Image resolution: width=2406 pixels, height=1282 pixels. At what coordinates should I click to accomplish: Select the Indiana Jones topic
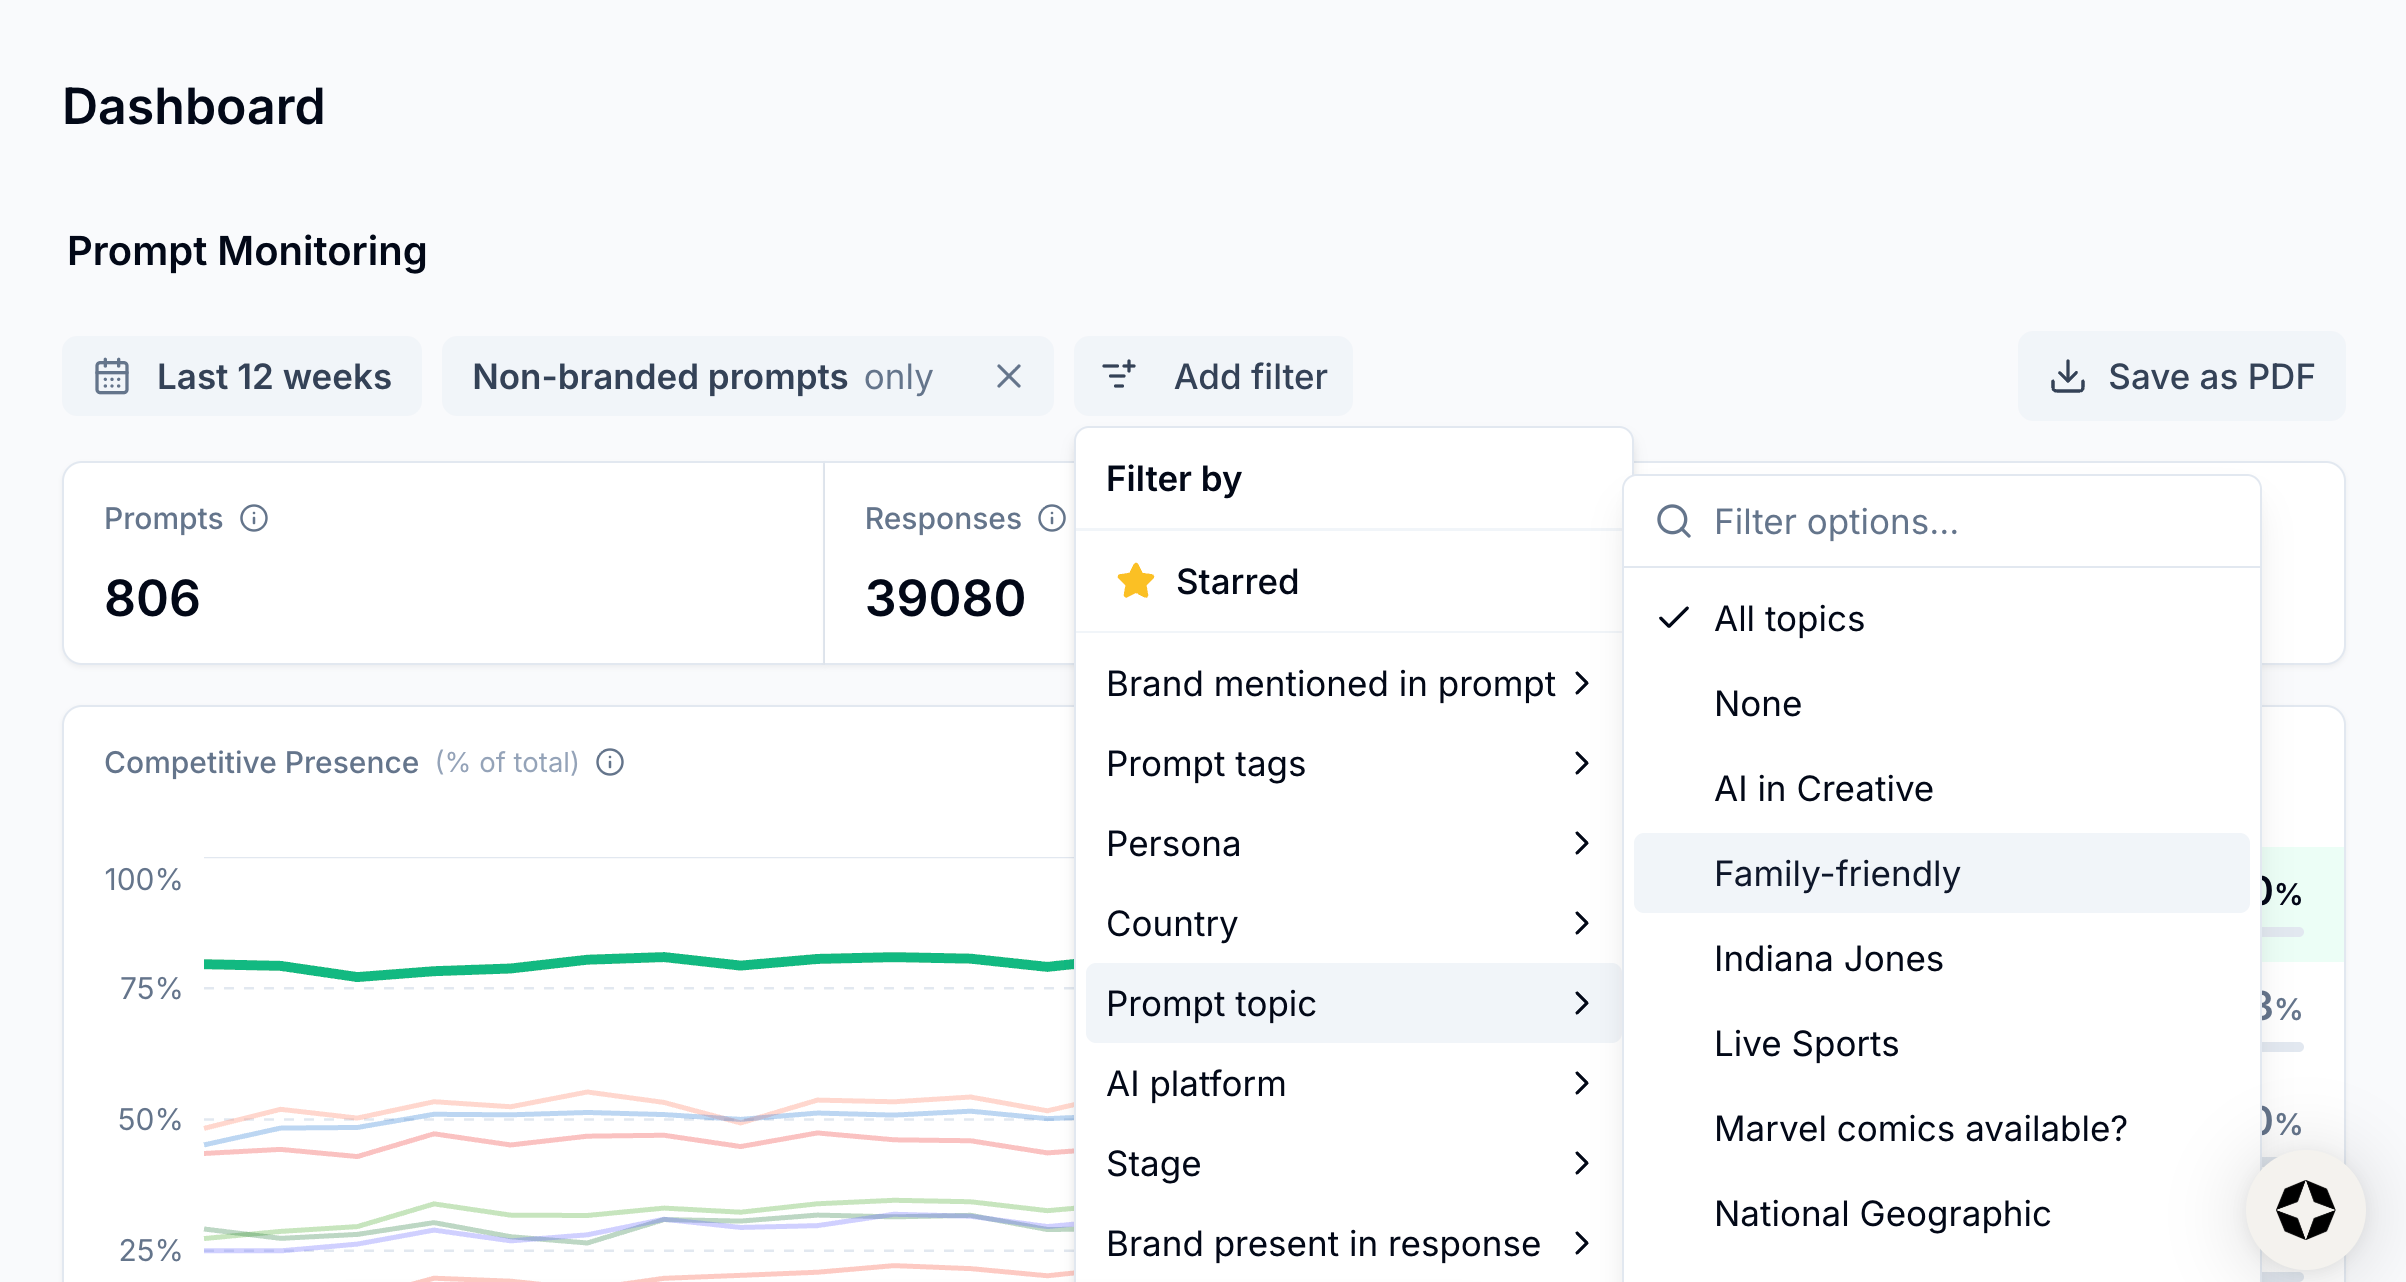[x=1827, y=959]
